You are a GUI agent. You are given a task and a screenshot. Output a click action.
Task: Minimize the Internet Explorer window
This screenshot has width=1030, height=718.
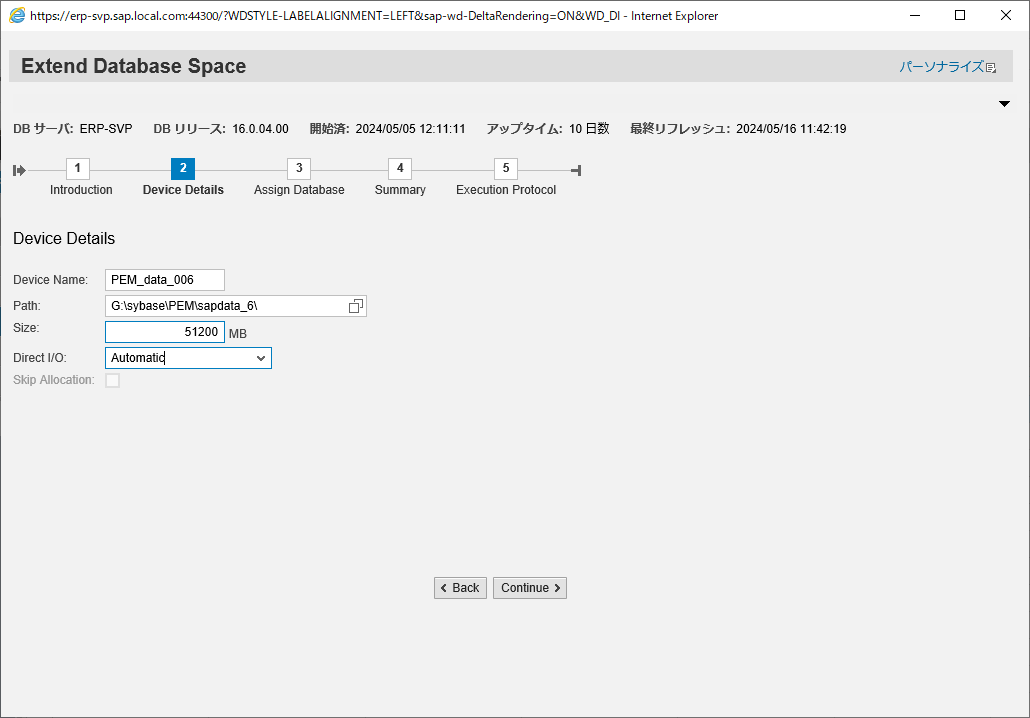pos(914,15)
